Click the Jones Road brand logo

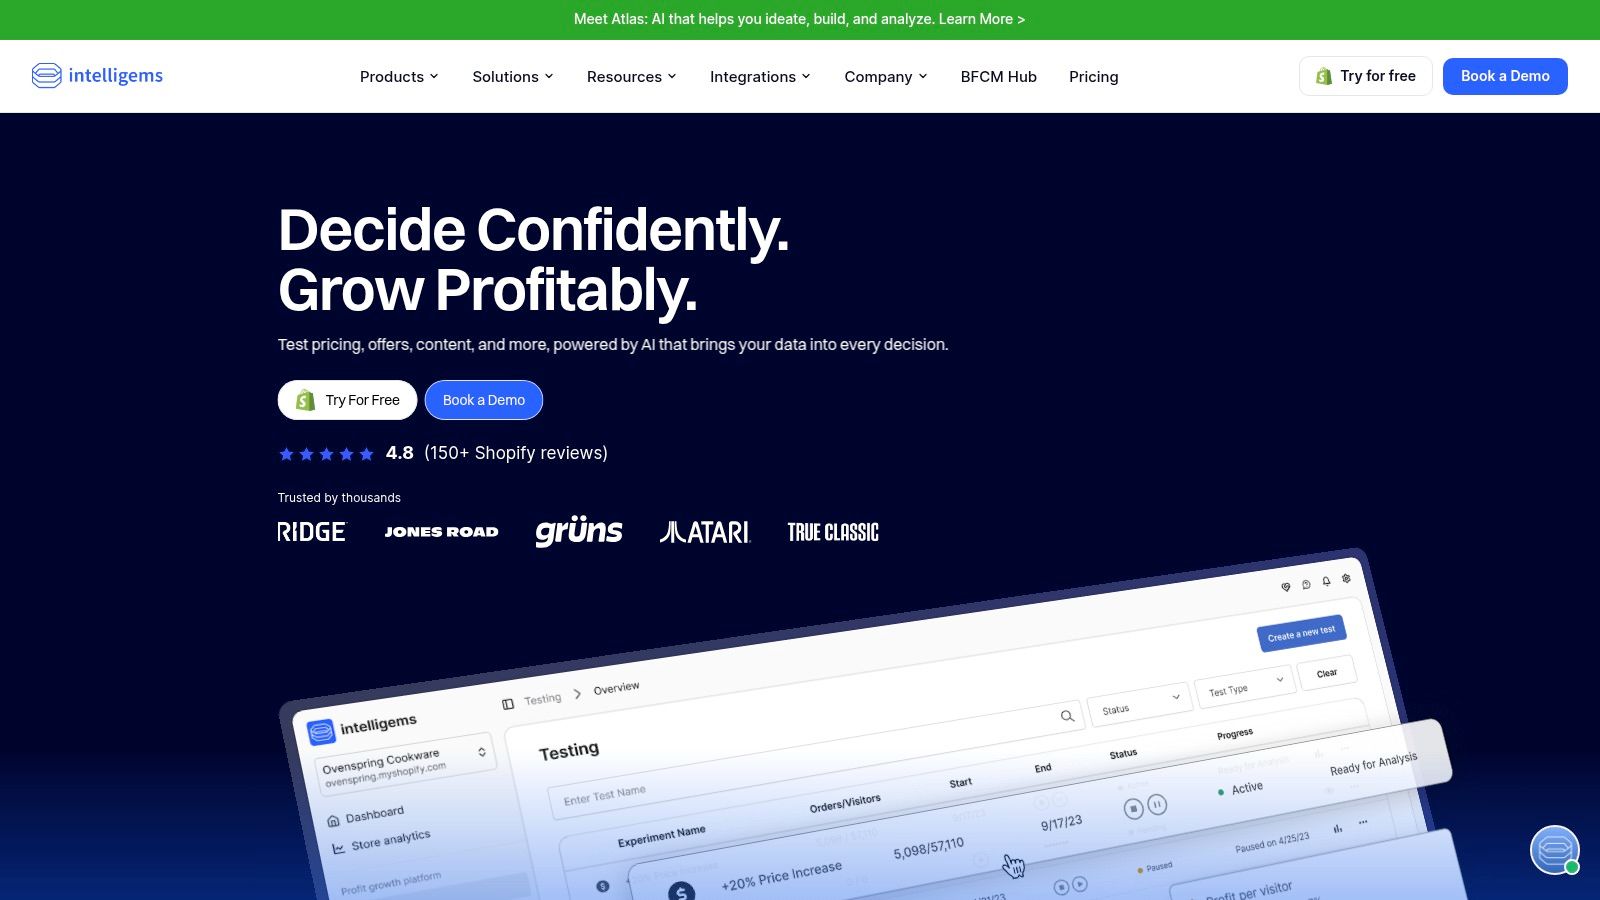tap(441, 532)
